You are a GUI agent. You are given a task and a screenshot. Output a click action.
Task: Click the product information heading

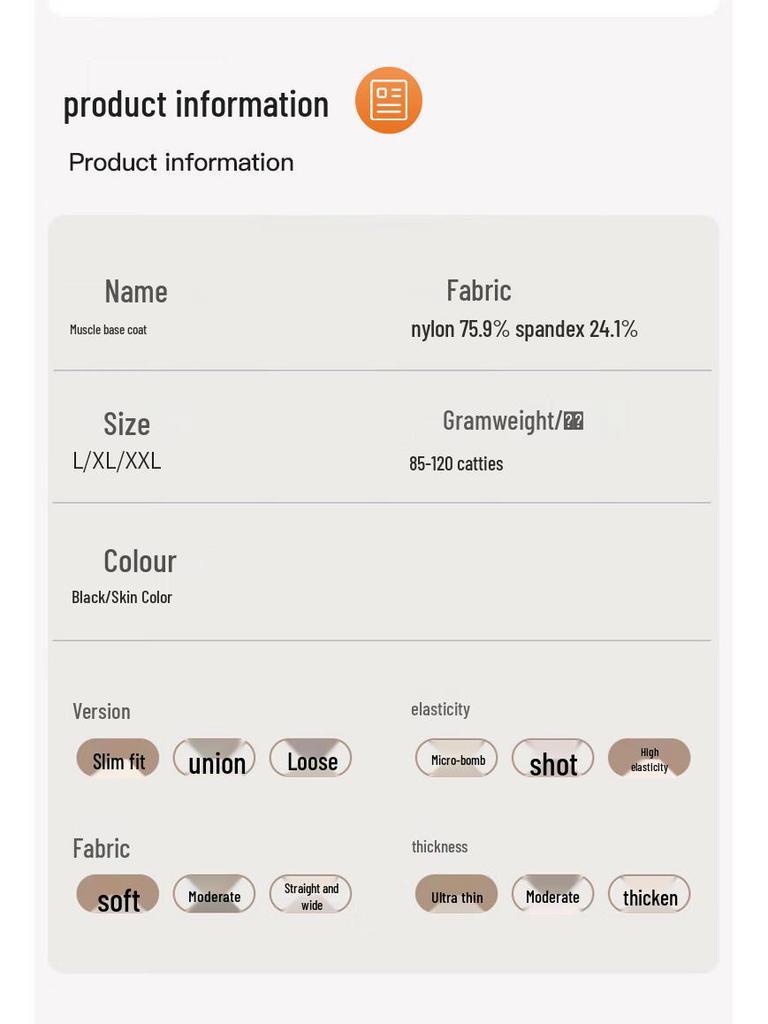[196, 104]
